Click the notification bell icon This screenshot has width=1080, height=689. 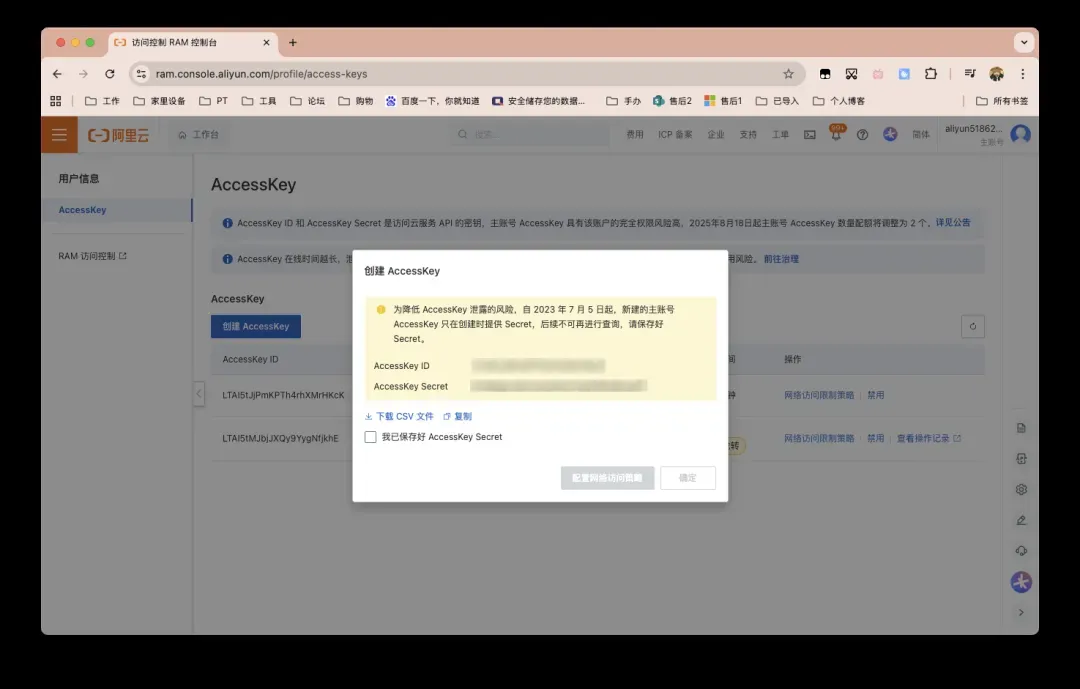point(836,135)
